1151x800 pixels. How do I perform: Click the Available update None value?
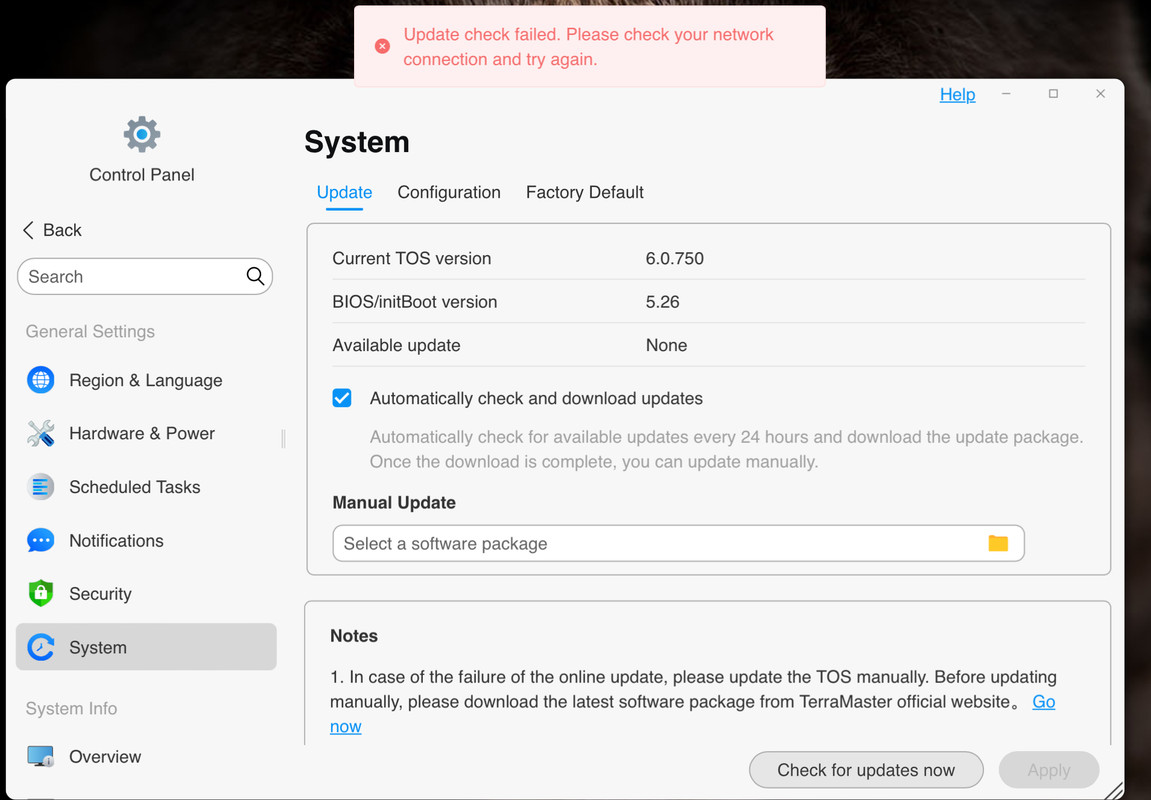click(666, 345)
